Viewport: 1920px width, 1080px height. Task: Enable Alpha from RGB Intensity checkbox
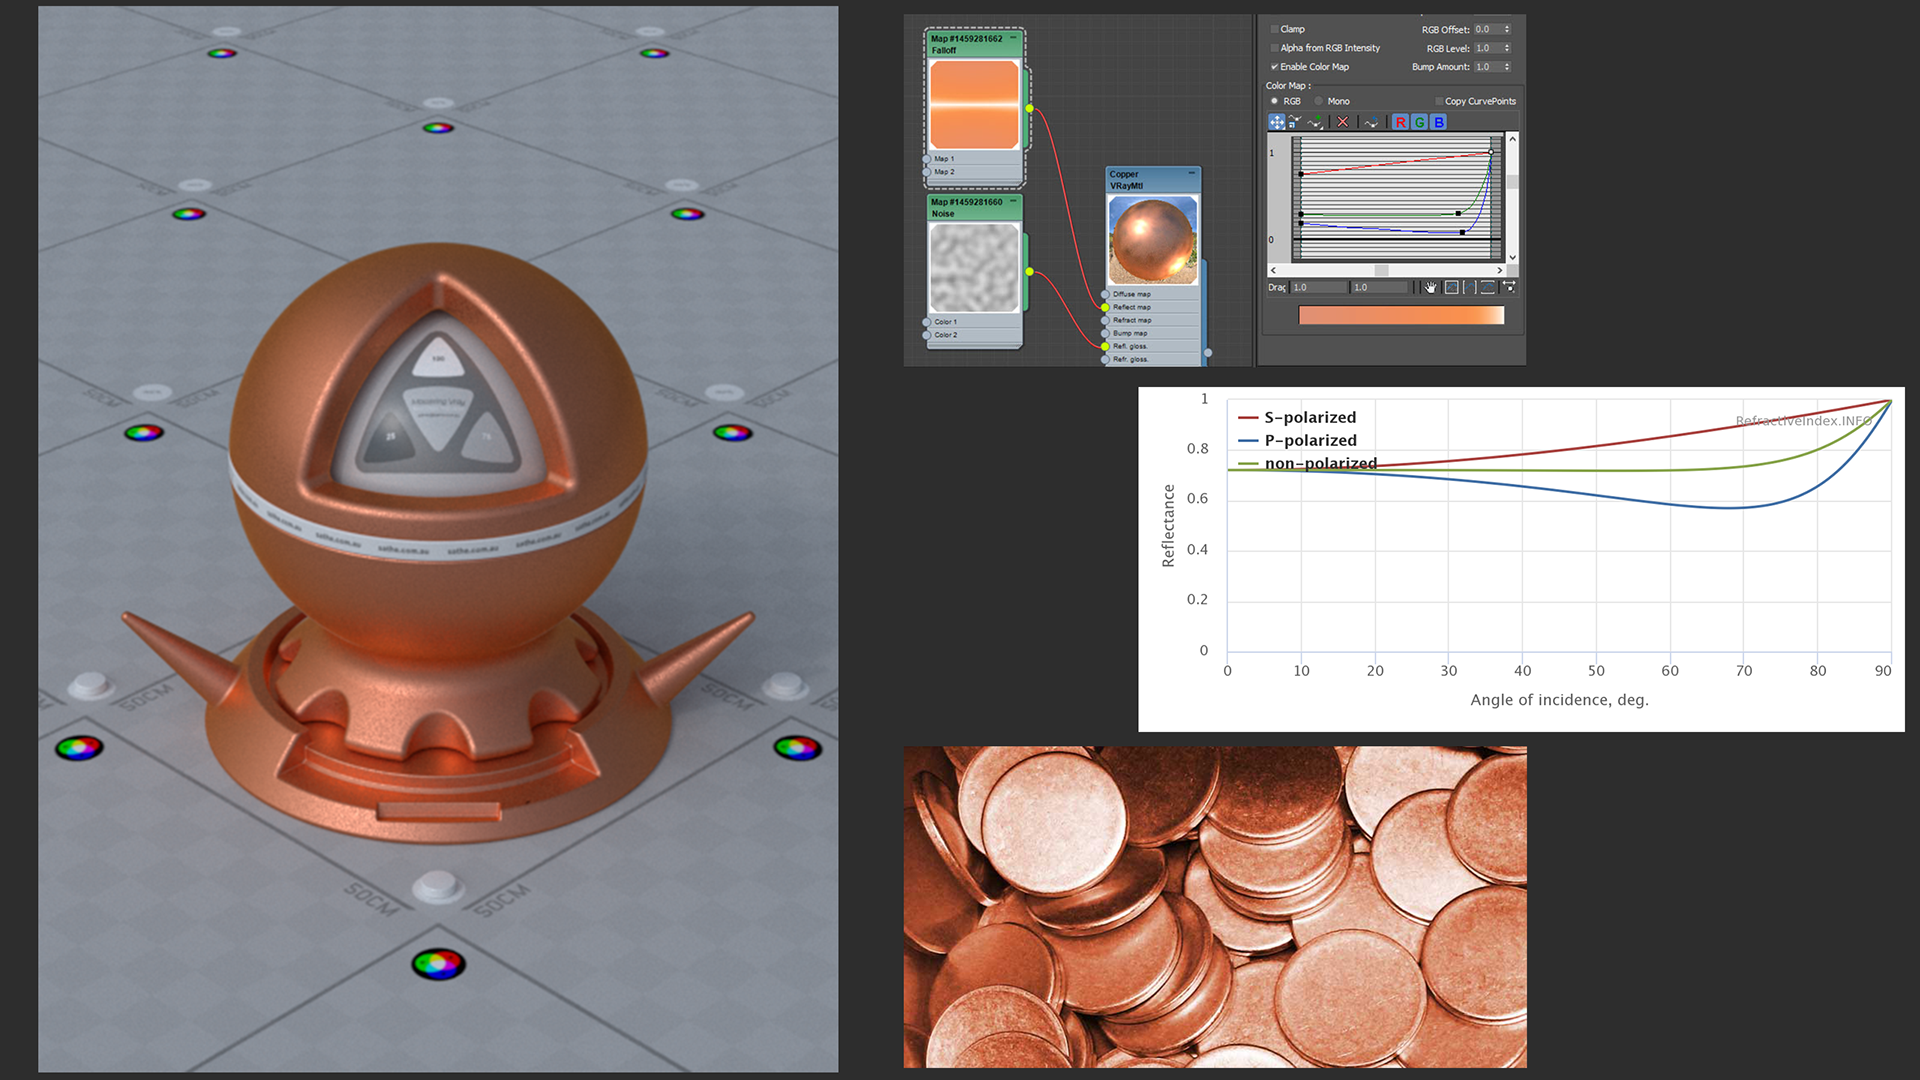[x=1274, y=48]
